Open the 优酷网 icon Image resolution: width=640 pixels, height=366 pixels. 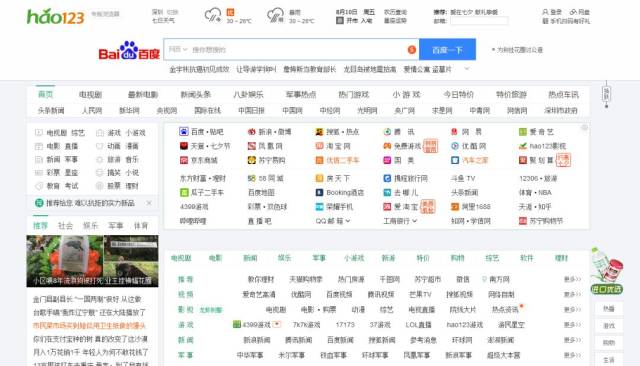click(x=455, y=146)
